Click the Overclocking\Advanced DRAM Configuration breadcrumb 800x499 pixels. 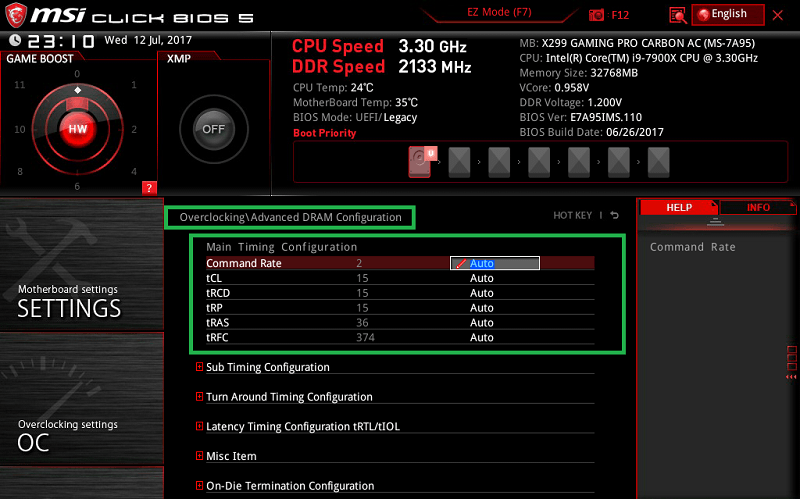[290, 217]
